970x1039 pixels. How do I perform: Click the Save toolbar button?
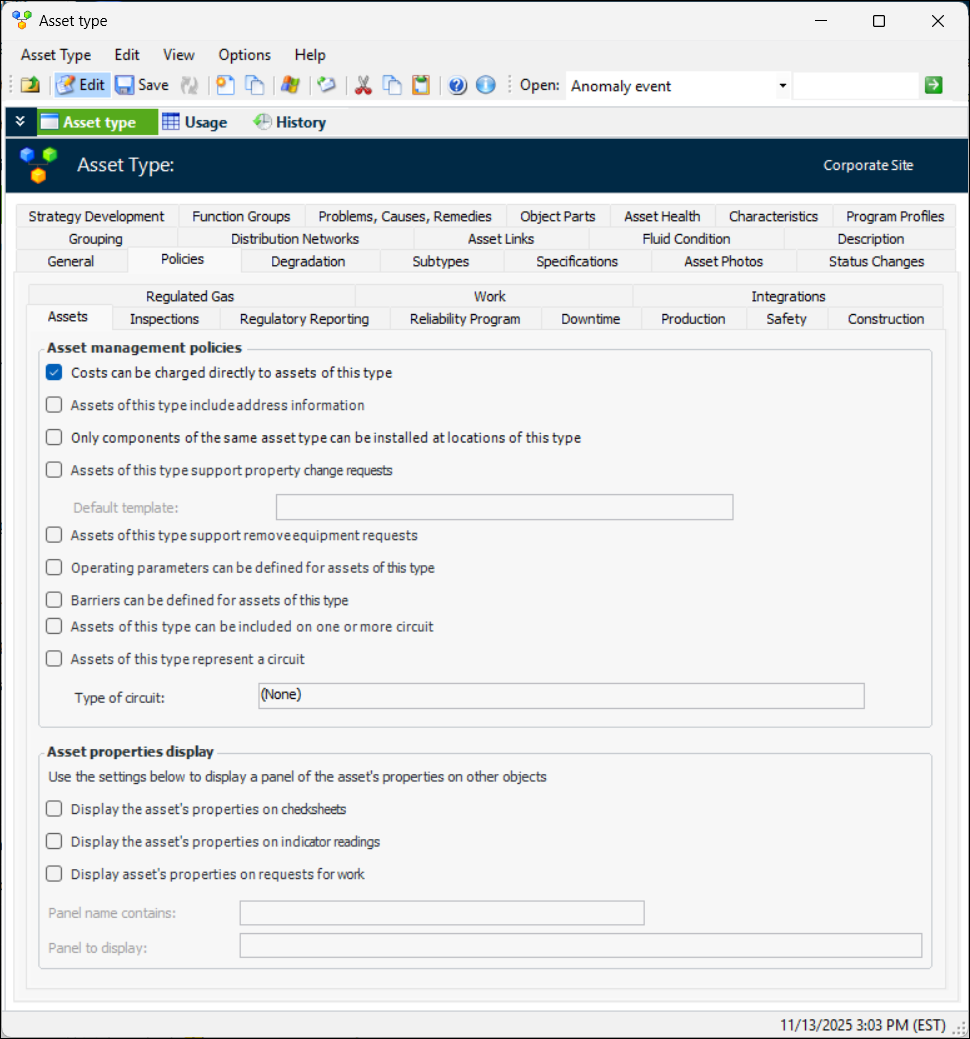click(141, 85)
